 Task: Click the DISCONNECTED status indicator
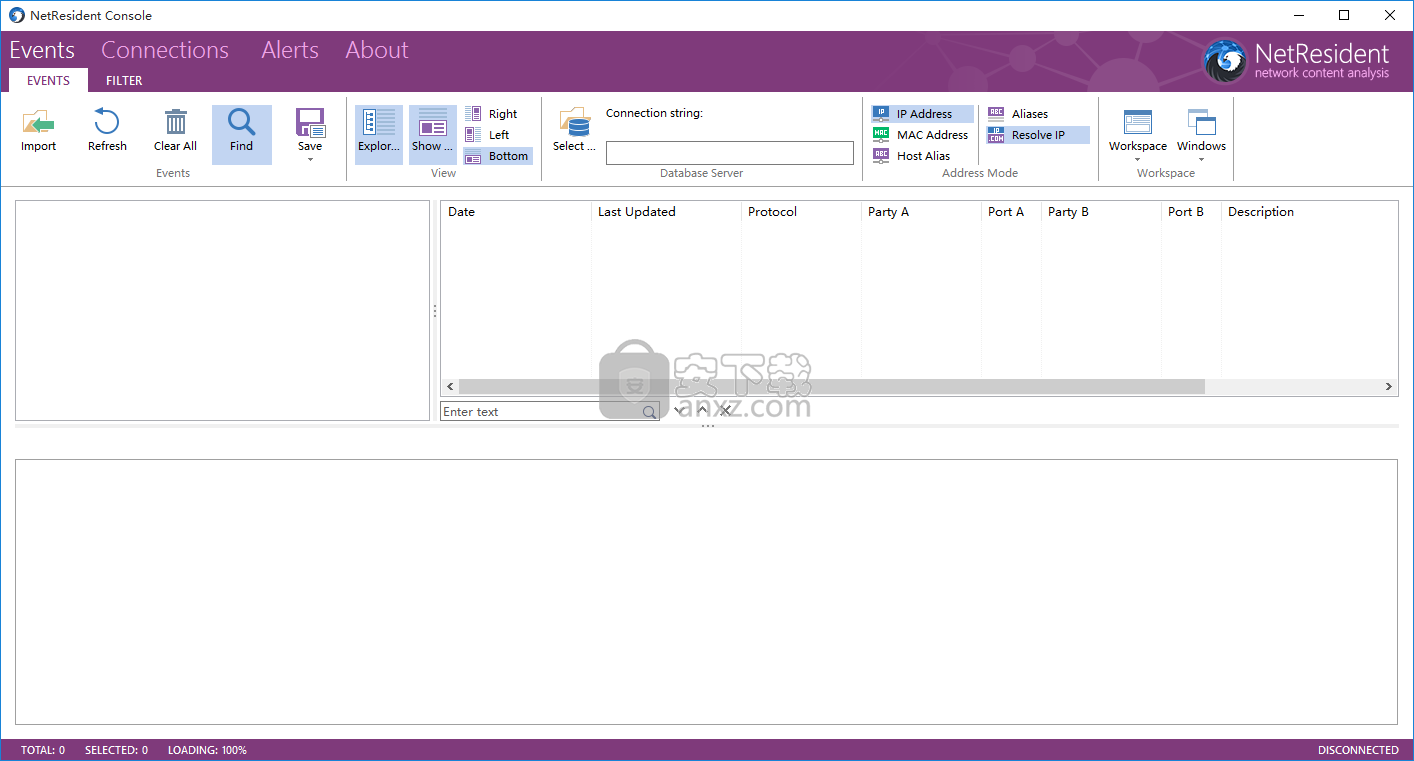1358,750
